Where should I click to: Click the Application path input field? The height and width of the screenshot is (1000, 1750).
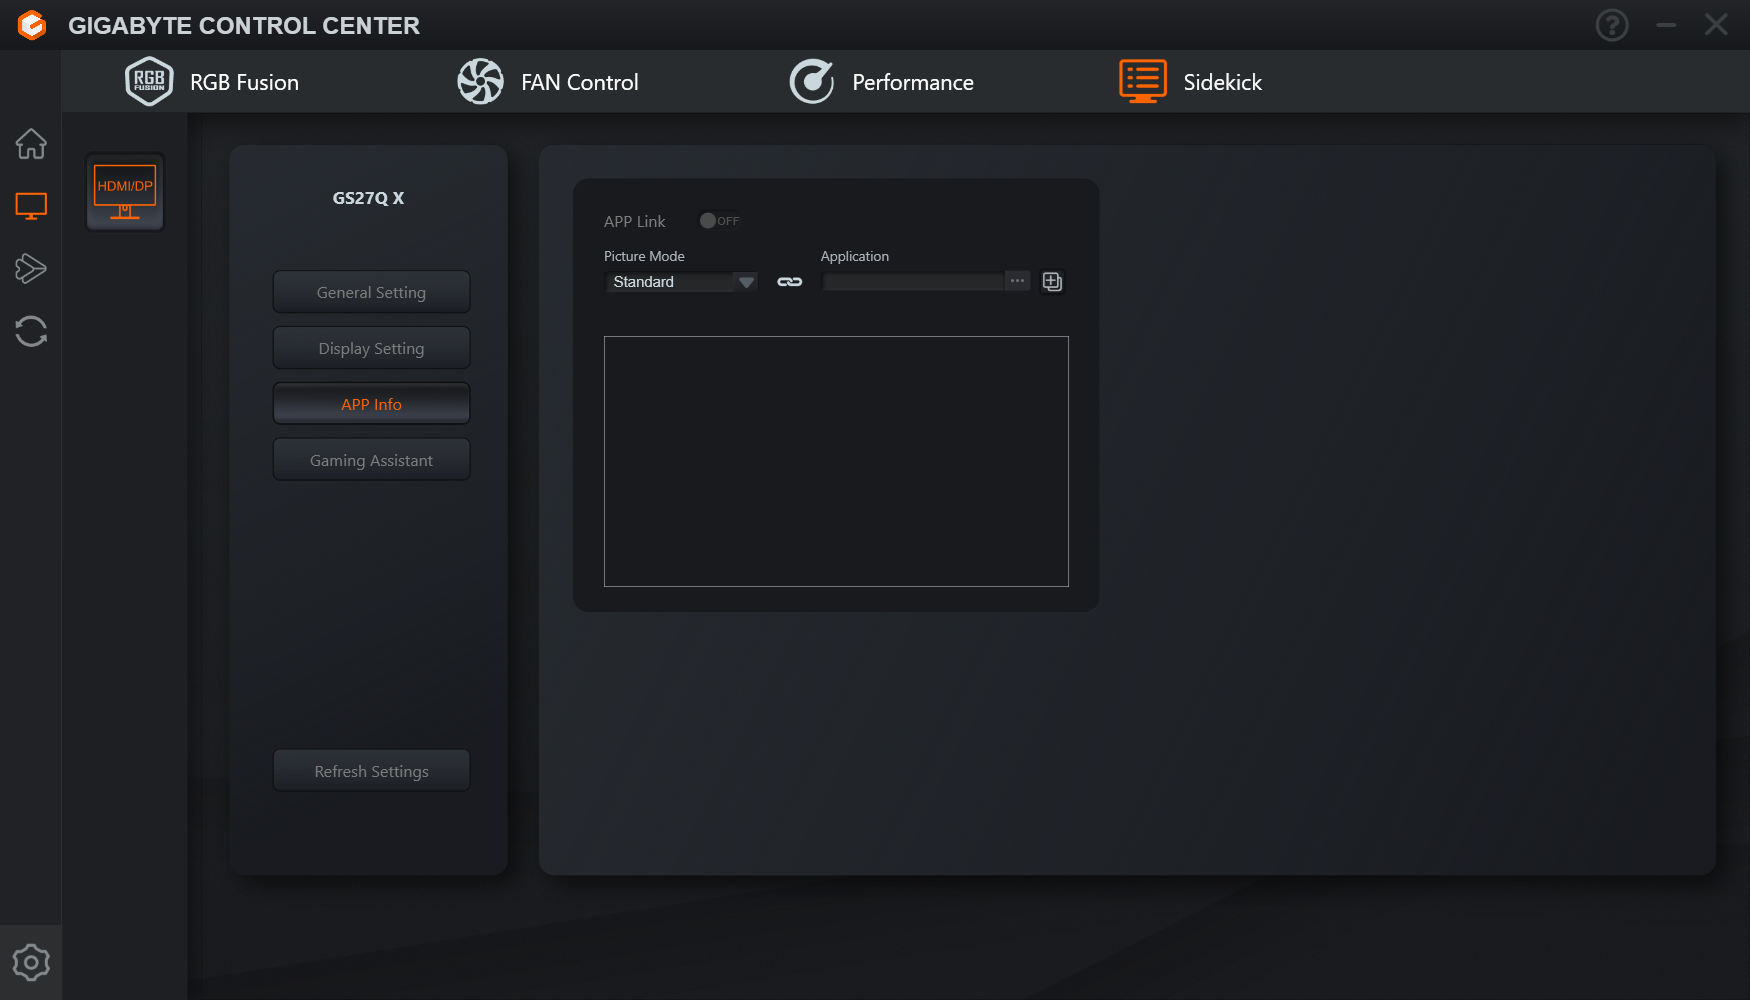click(x=913, y=282)
